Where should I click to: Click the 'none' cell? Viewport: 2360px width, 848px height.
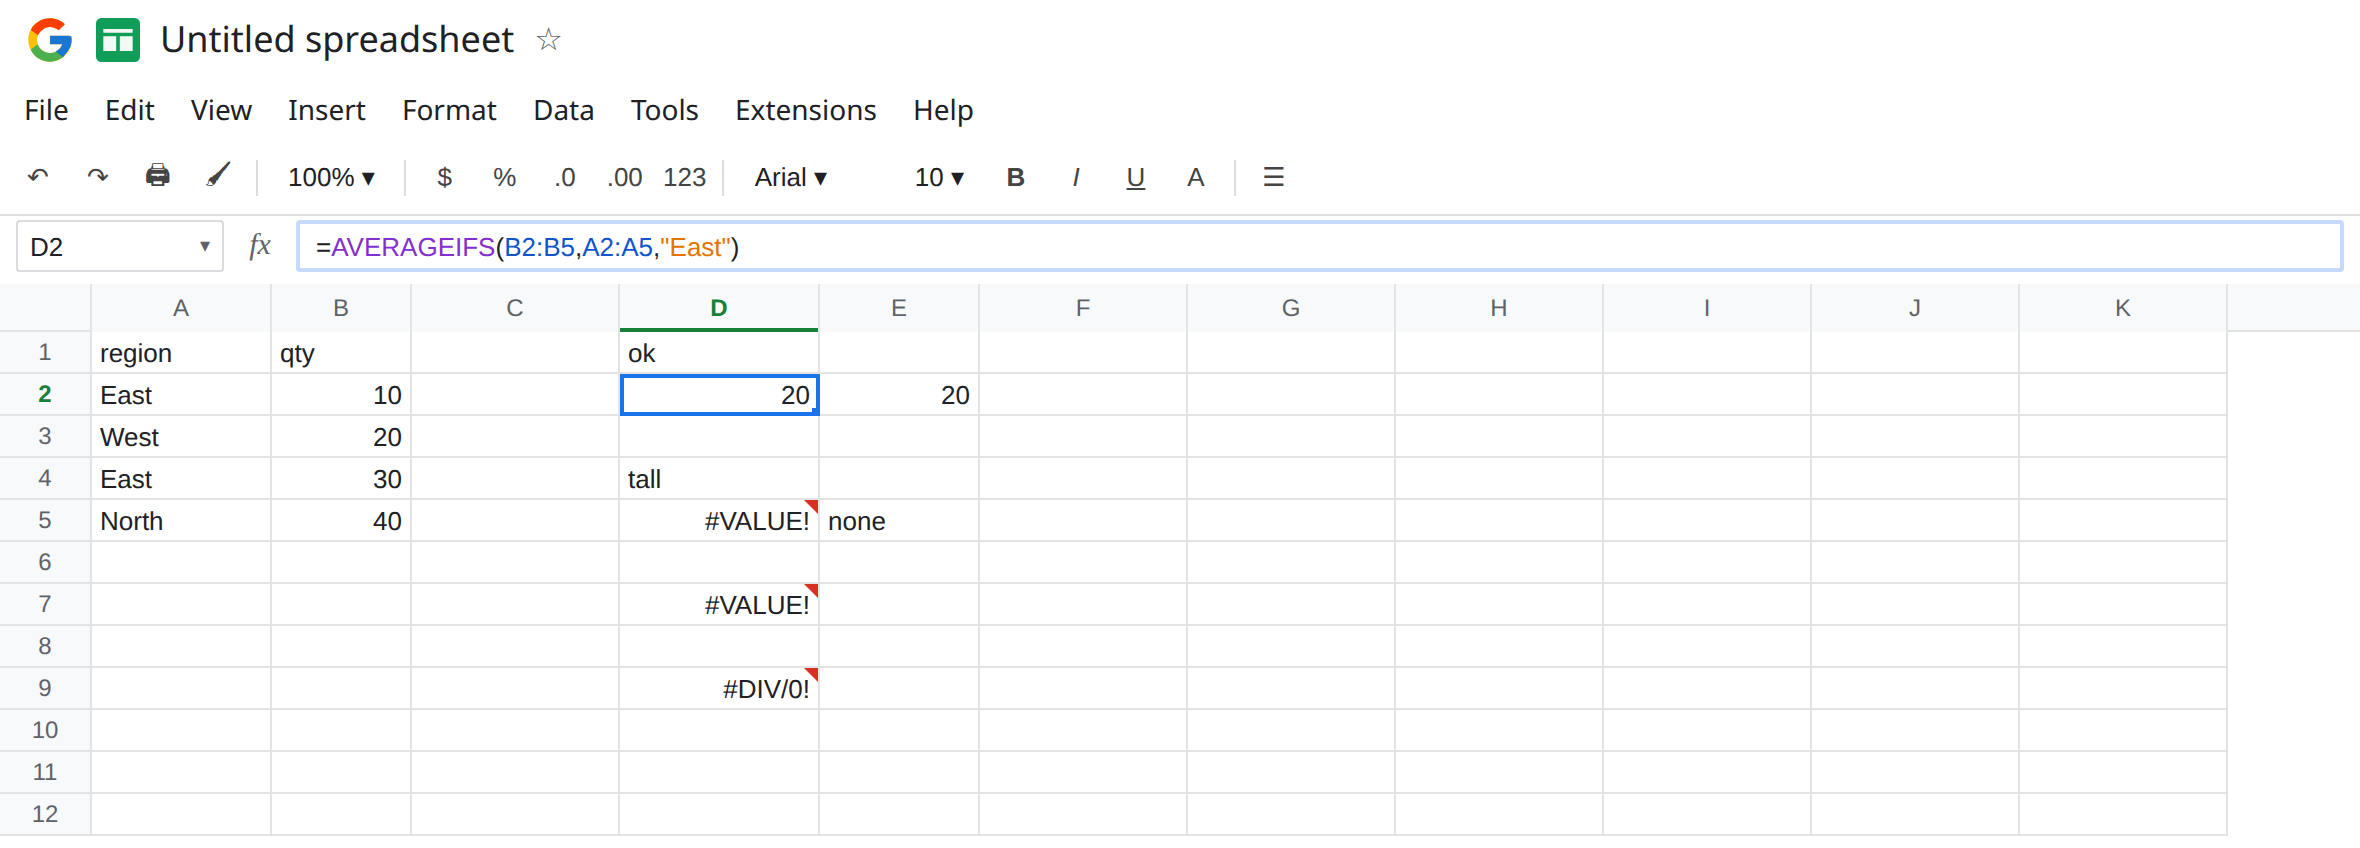(x=899, y=521)
